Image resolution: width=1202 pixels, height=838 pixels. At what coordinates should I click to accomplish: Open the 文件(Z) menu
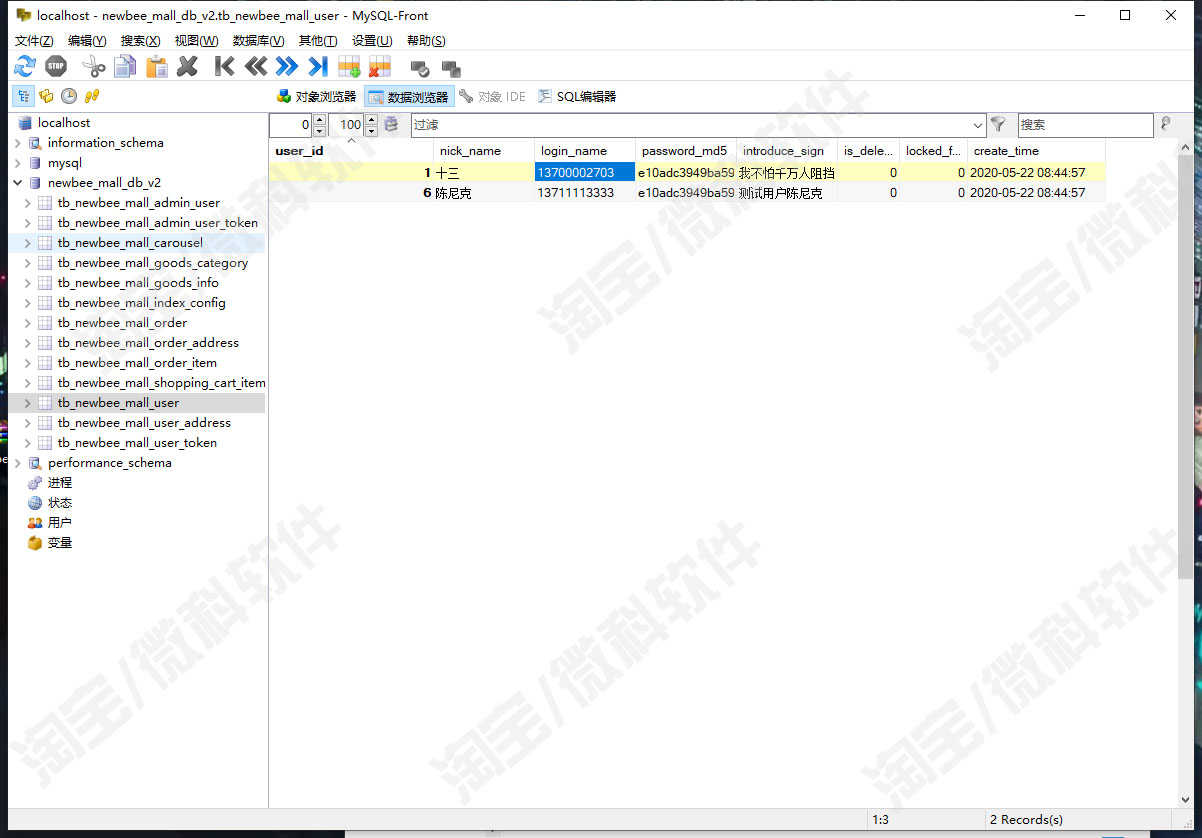pos(34,40)
